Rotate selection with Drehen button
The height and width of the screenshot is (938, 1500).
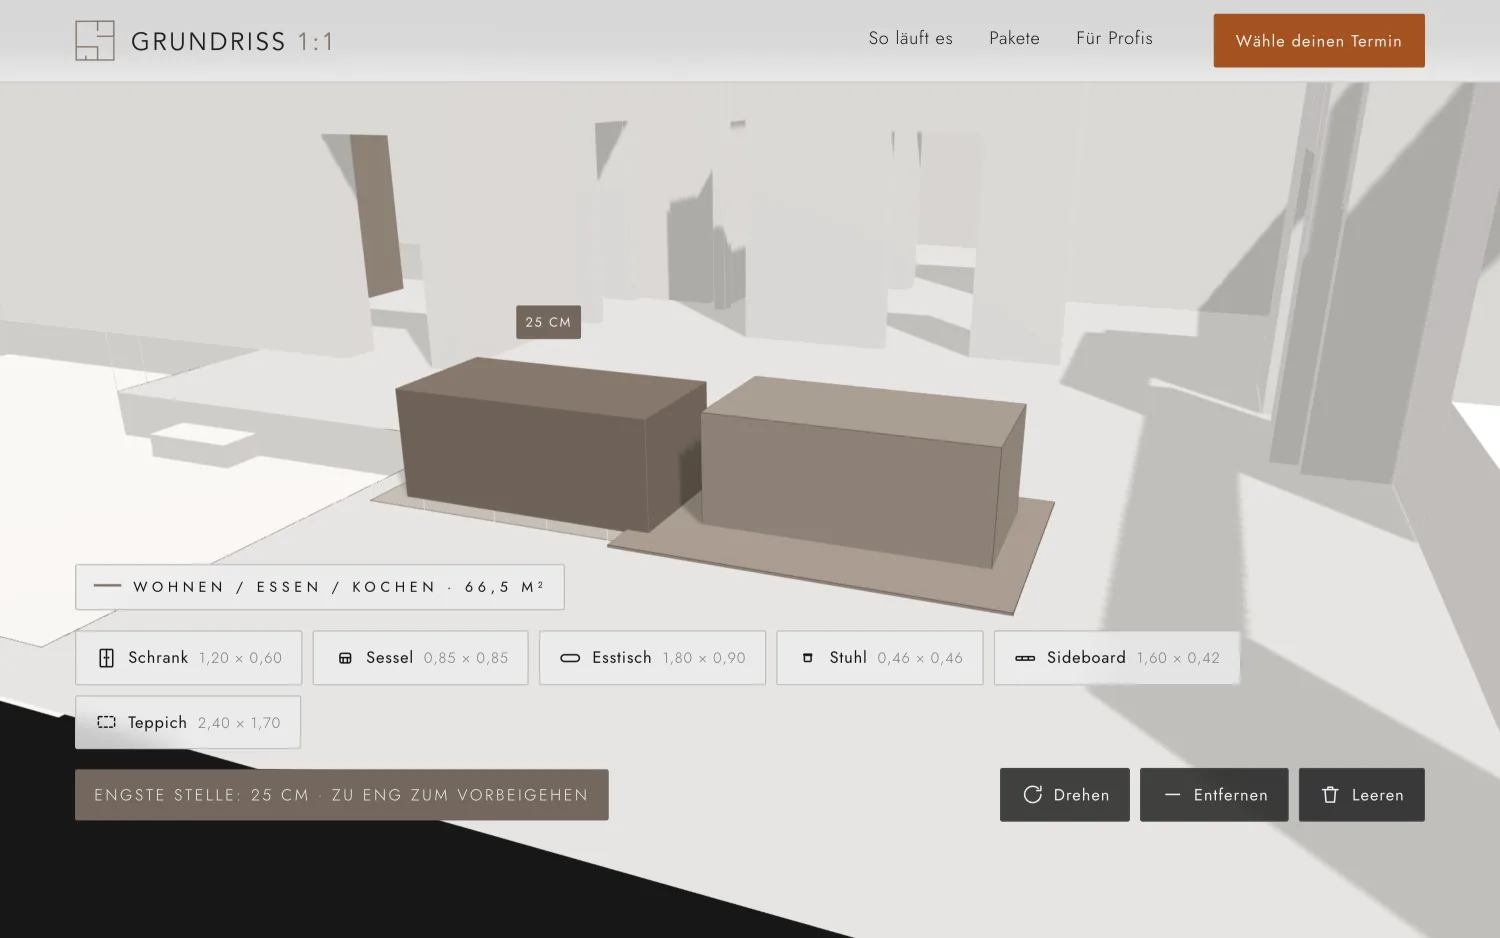[1065, 795]
